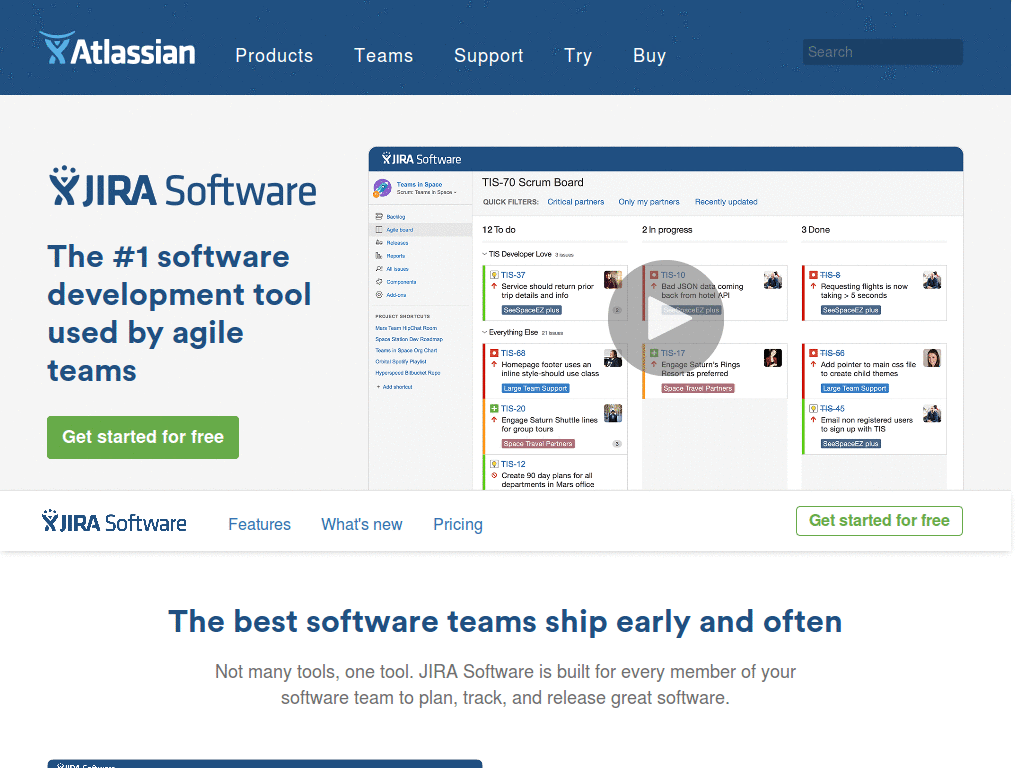Click the assignee avatar on TIS-10
1024x768 pixels.
[773, 280]
